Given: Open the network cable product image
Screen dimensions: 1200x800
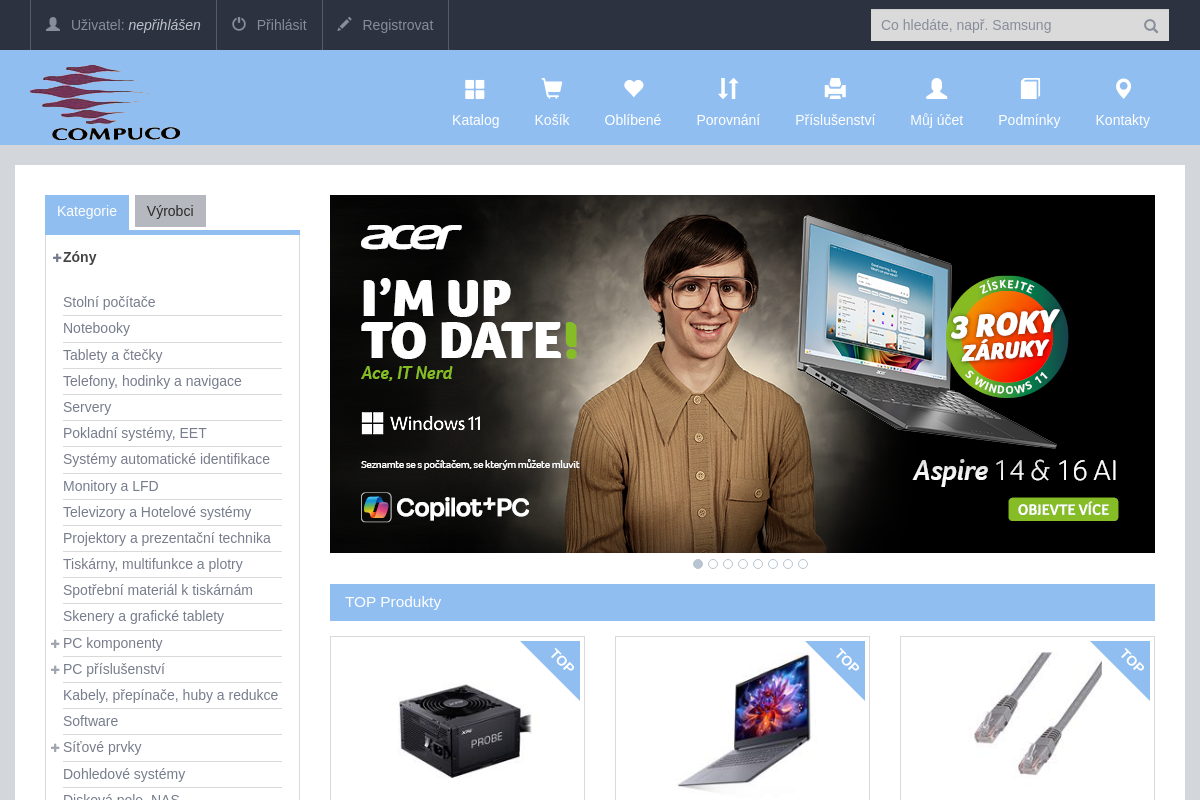Looking at the screenshot, I should pyautogui.click(x=1038, y=714).
